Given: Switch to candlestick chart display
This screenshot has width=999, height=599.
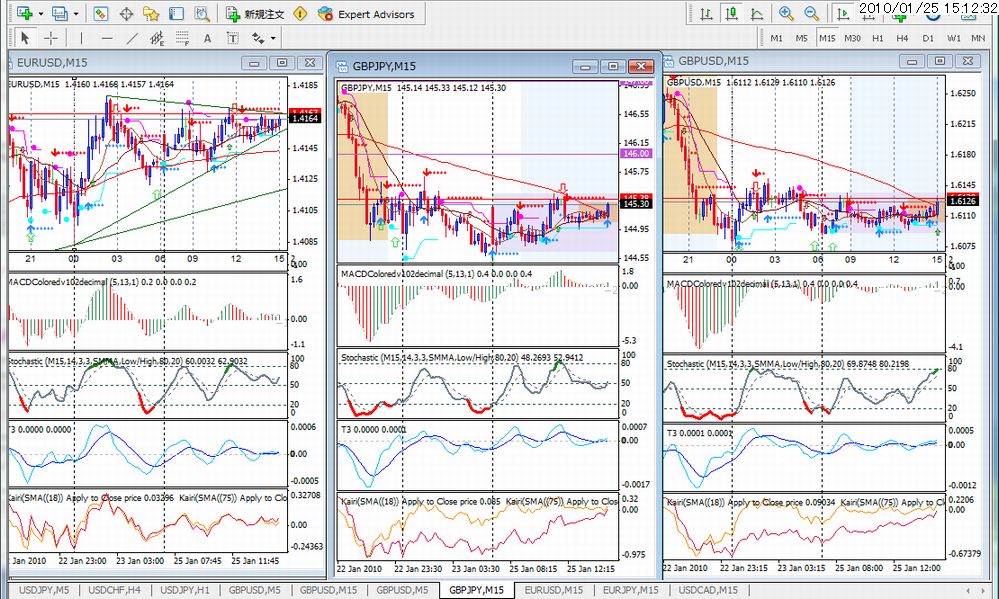Looking at the screenshot, I should click(731, 13).
